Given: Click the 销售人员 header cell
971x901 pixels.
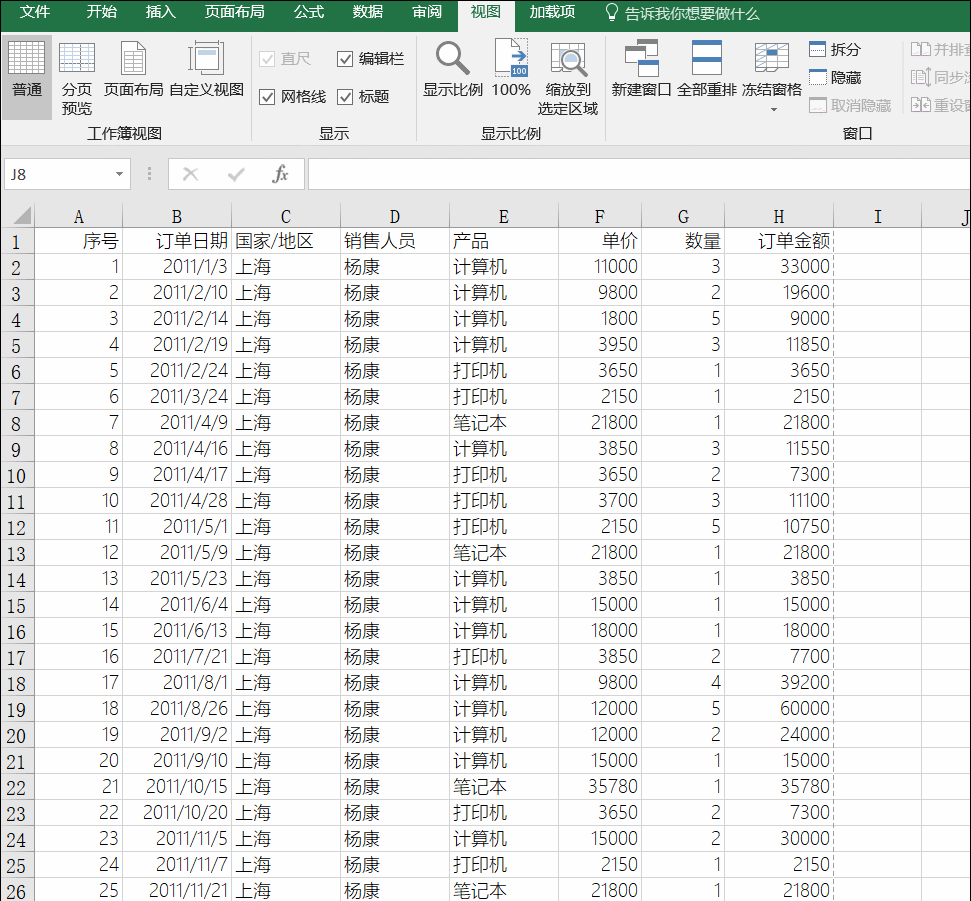Looking at the screenshot, I should (x=394, y=241).
